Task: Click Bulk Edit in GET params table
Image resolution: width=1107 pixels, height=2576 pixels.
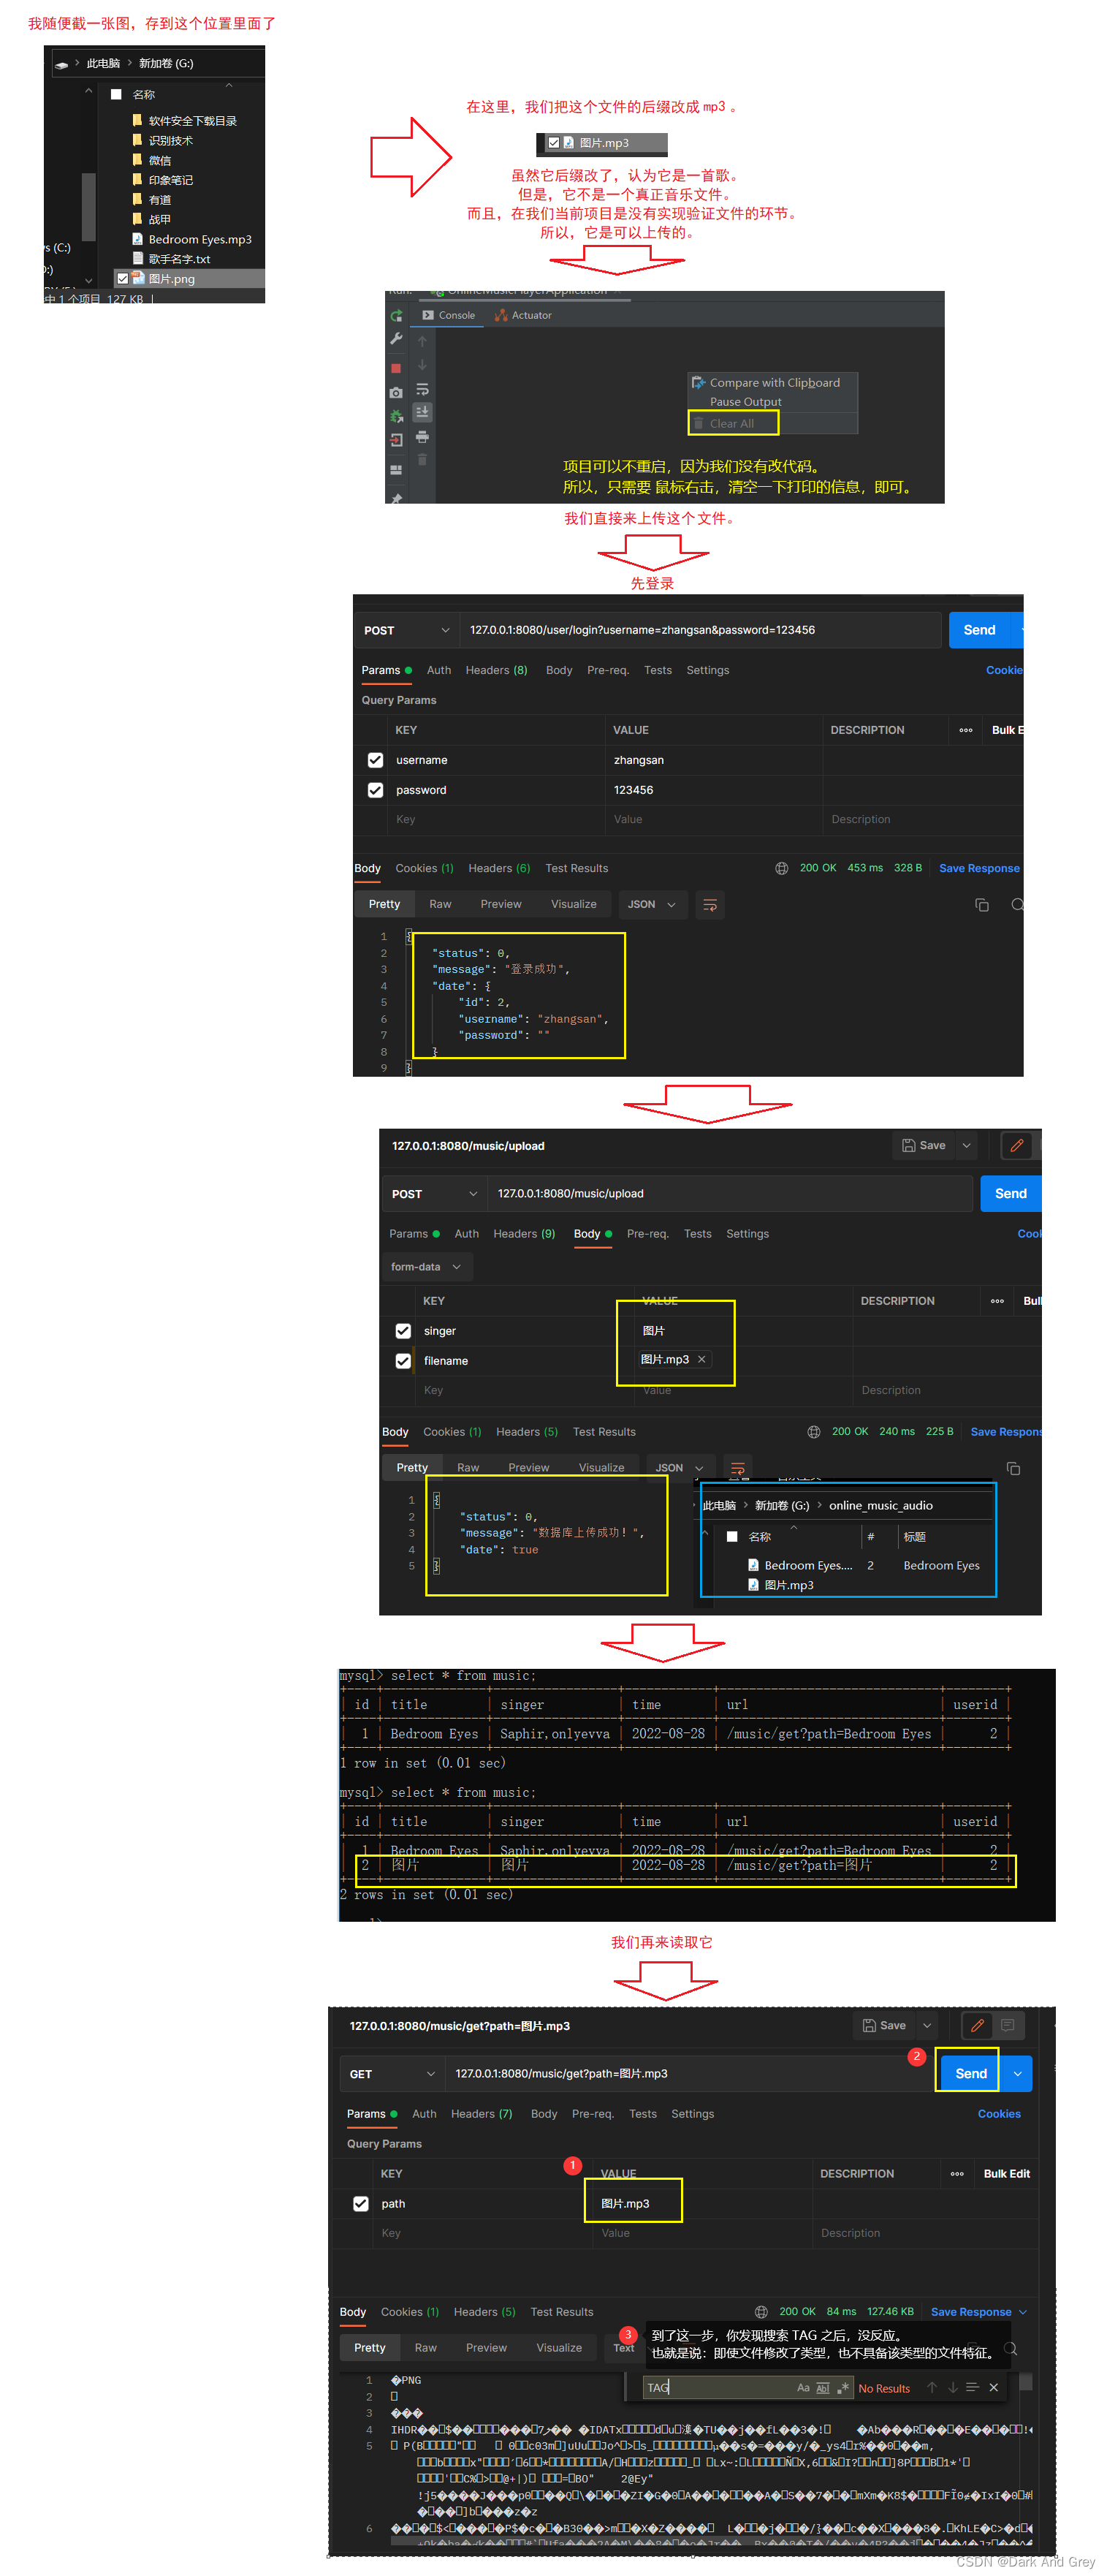Action: (1007, 2174)
